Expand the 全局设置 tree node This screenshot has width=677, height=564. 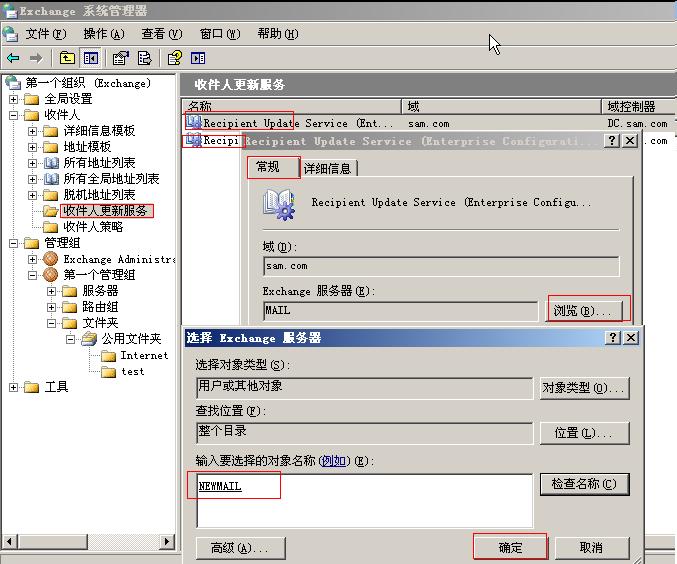click(x=14, y=99)
